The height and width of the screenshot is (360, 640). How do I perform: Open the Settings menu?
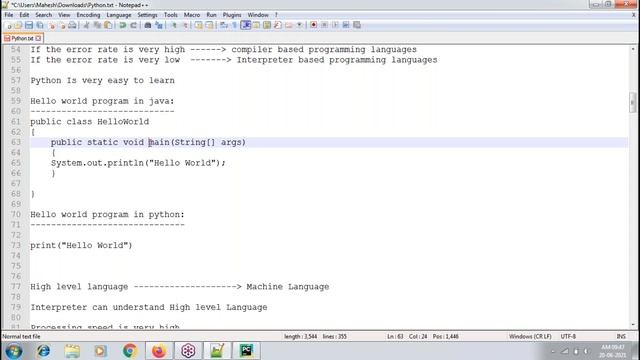click(x=147, y=15)
